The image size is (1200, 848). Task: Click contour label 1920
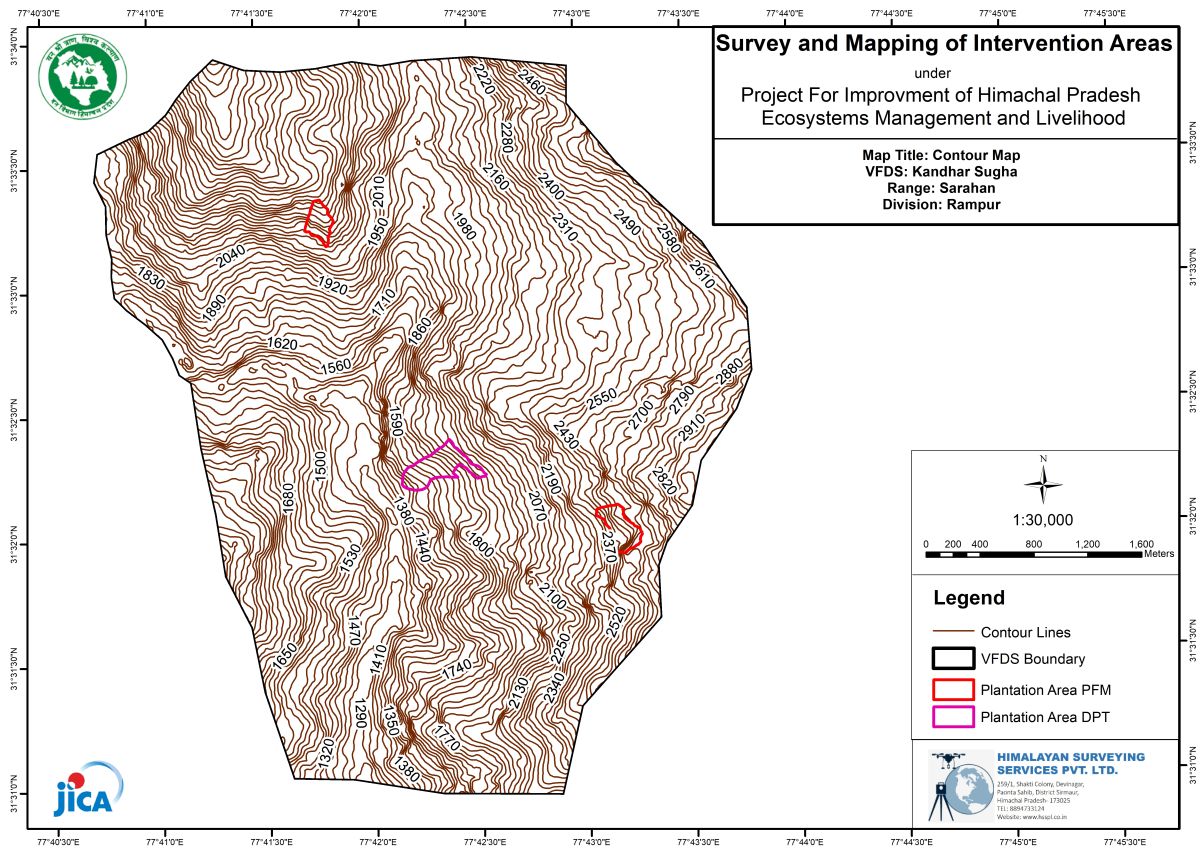[x=333, y=288]
